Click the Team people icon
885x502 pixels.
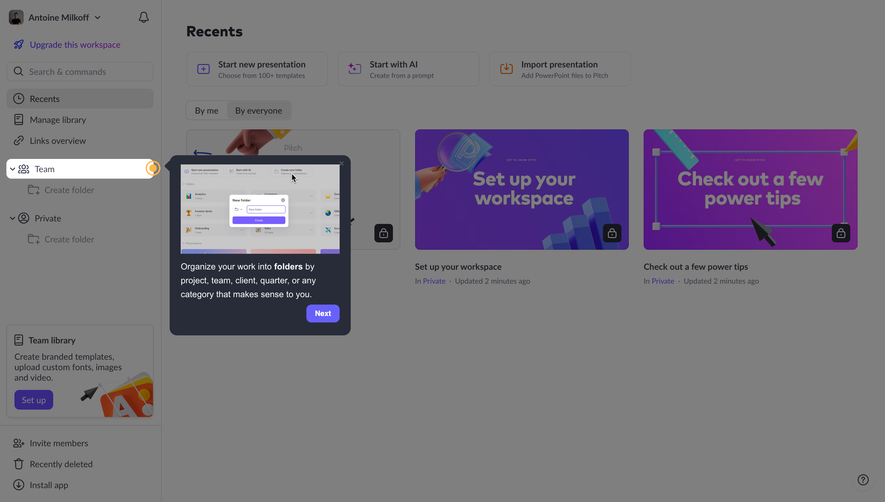[x=24, y=169]
